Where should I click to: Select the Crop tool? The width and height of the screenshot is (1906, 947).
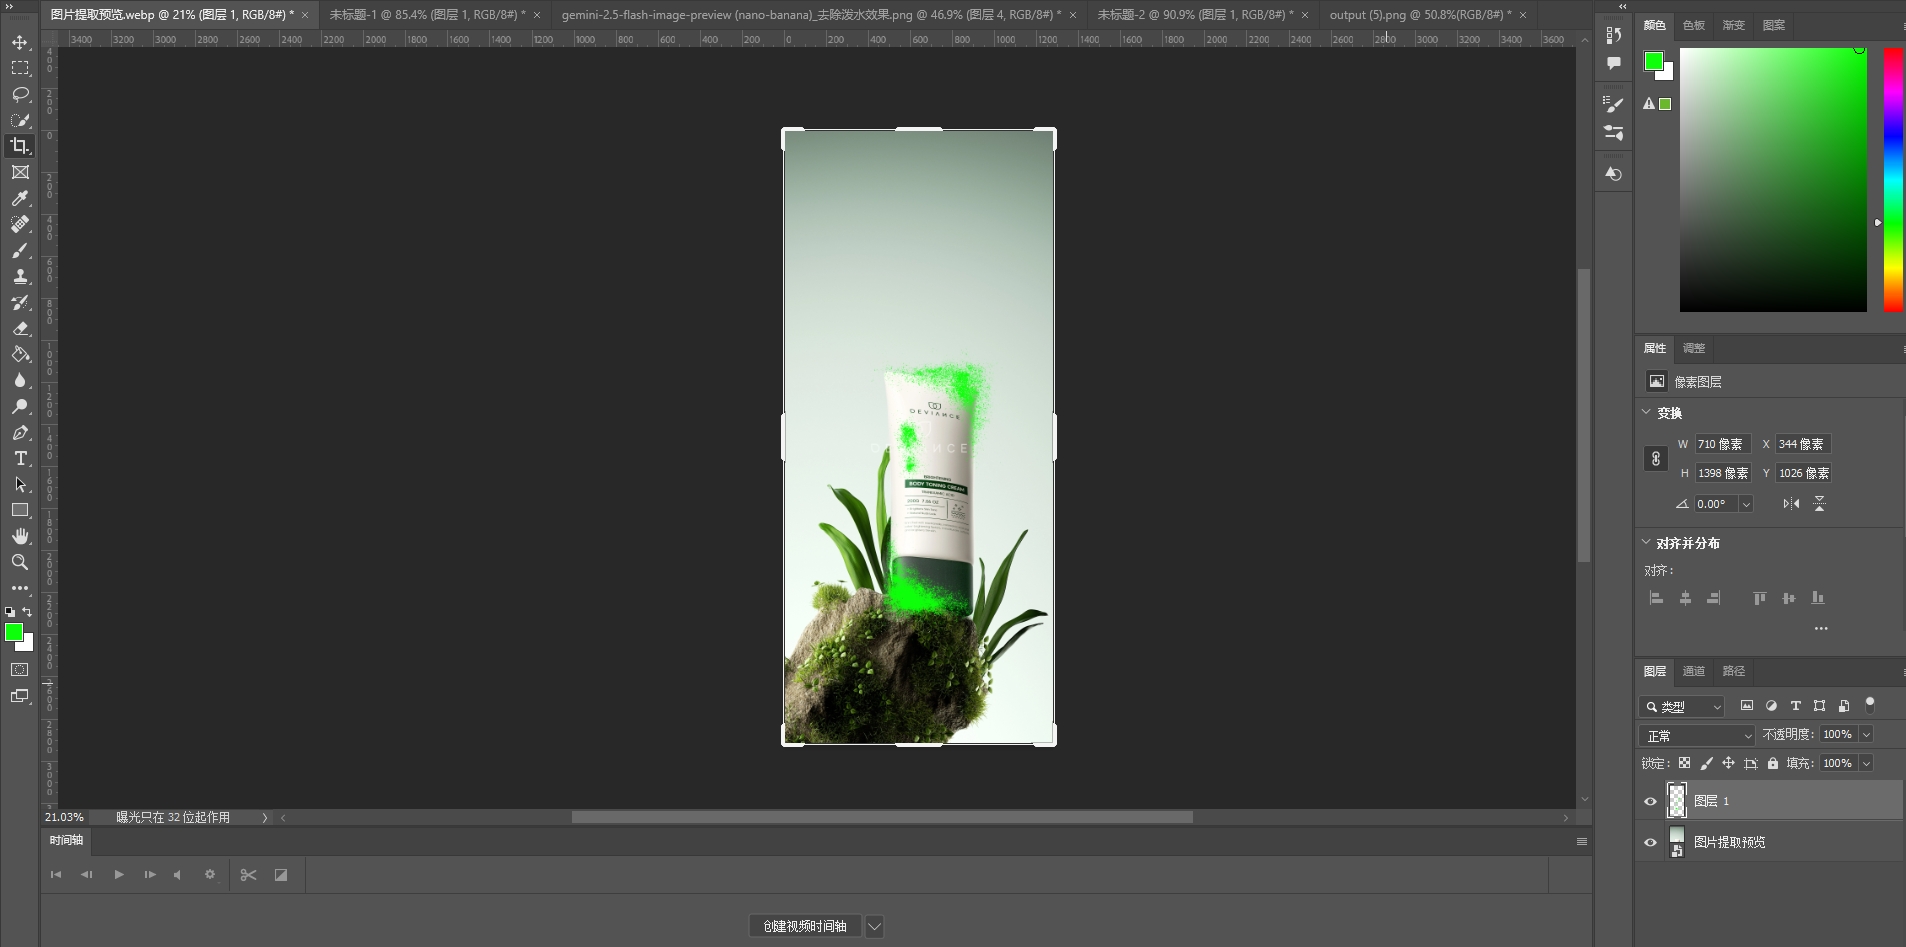pos(20,146)
